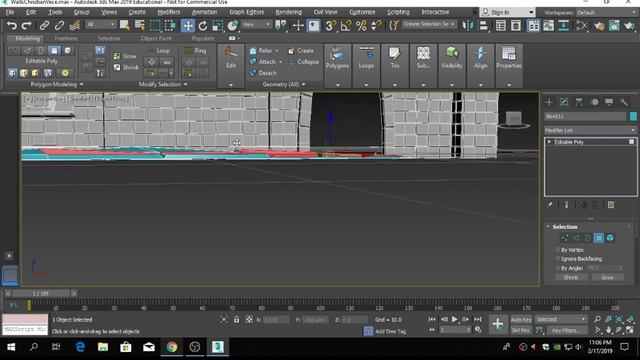Expand the Editable Poly stack entry
640x360 pixels.
(x=549, y=142)
